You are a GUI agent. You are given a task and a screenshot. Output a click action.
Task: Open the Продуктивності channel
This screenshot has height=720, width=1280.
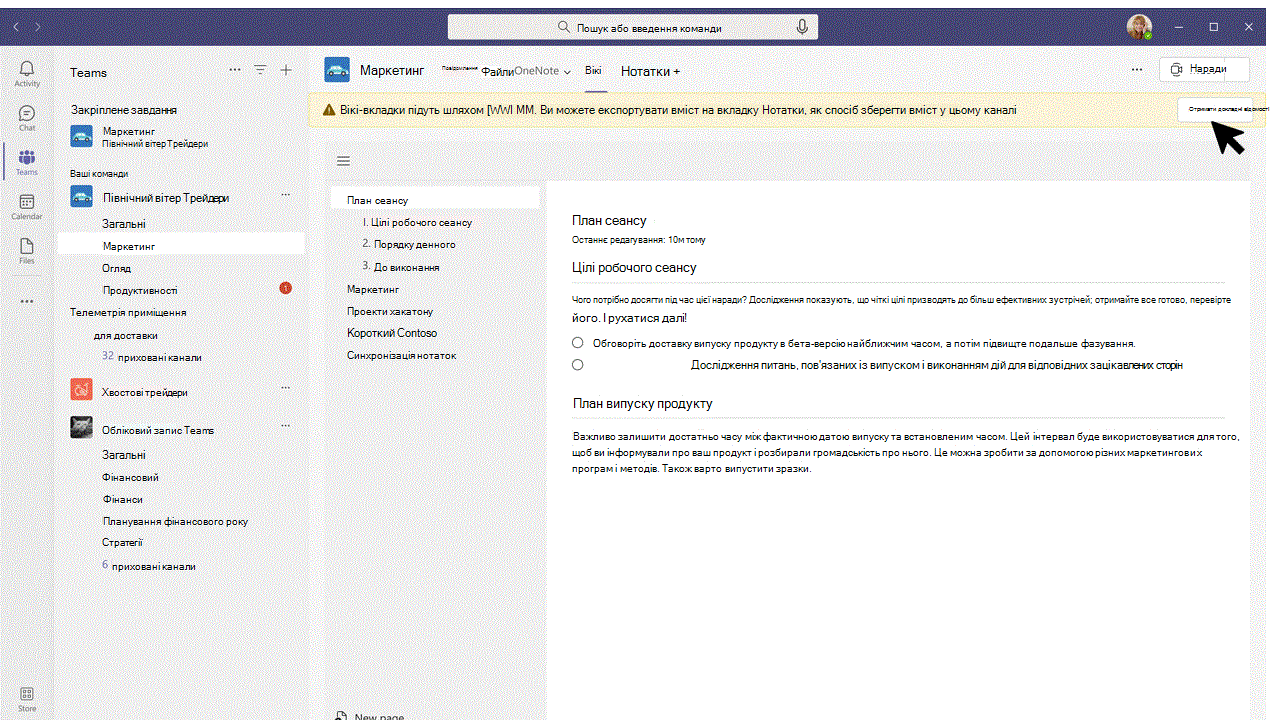pos(140,290)
